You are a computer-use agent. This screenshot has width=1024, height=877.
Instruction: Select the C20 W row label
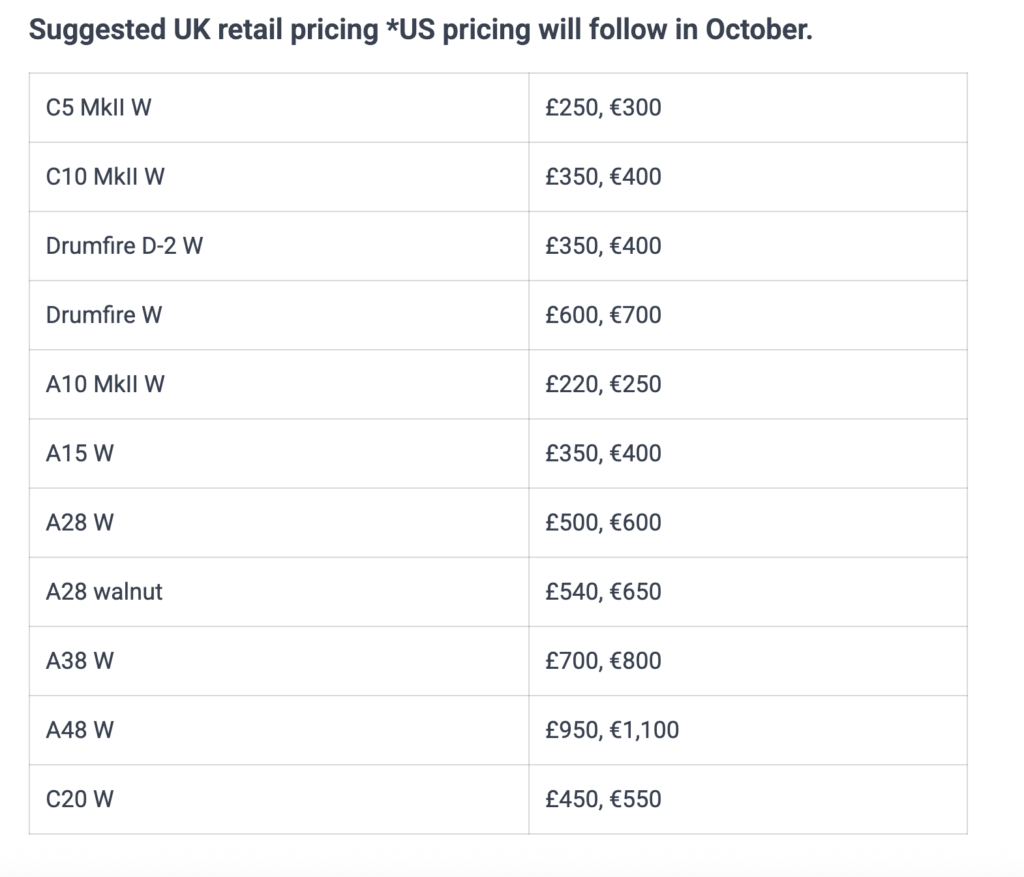click(x=80, y=799)
